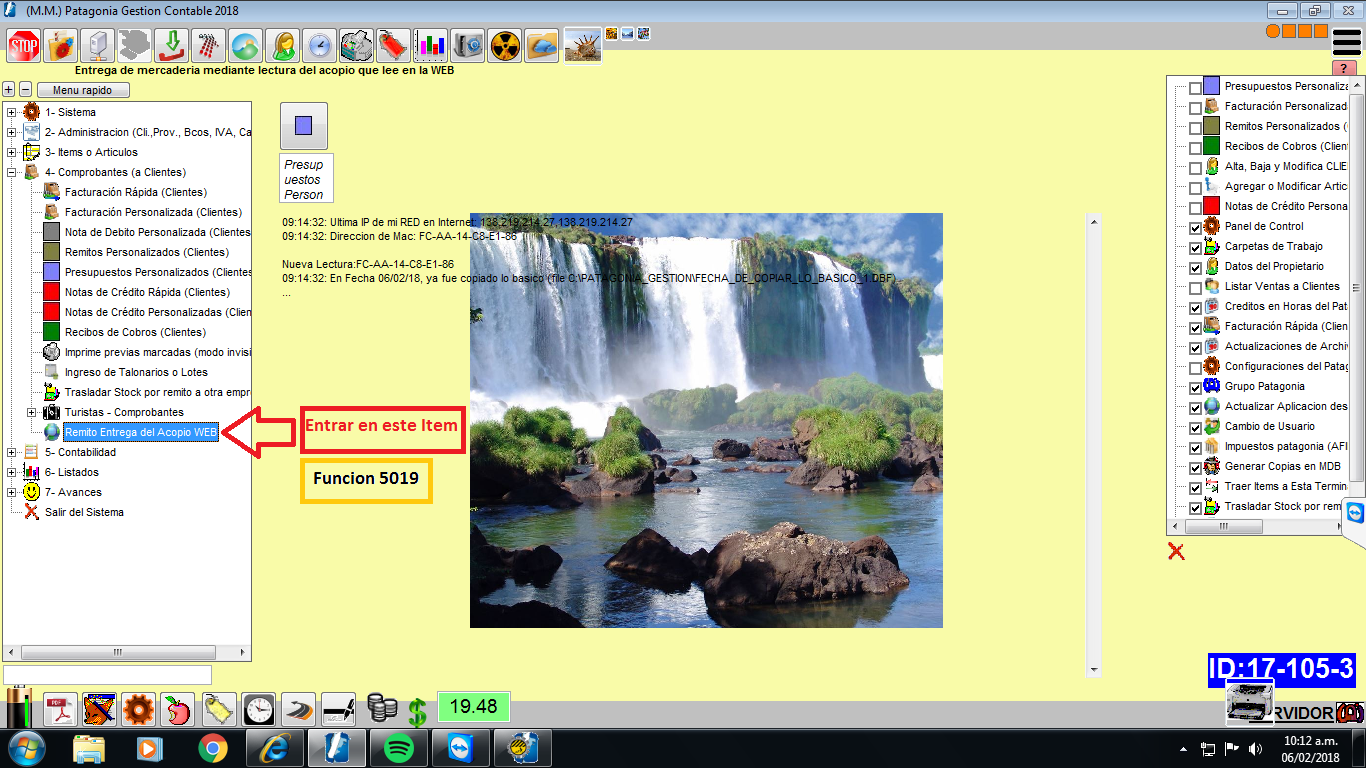1366x768 pixels.
Task: Click the Menu rapido button
Action: [x=83, y=90]
